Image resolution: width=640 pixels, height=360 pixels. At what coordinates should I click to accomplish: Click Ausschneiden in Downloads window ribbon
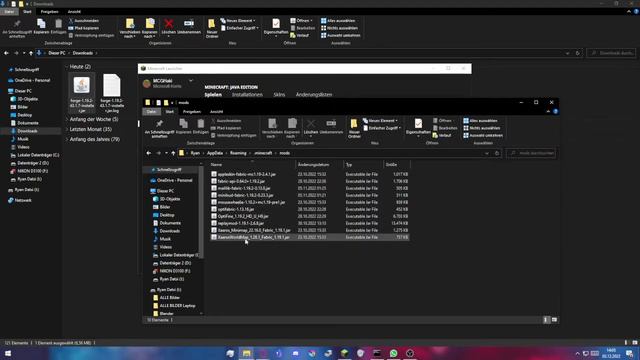pyautogui.click(x=83, y=21)
